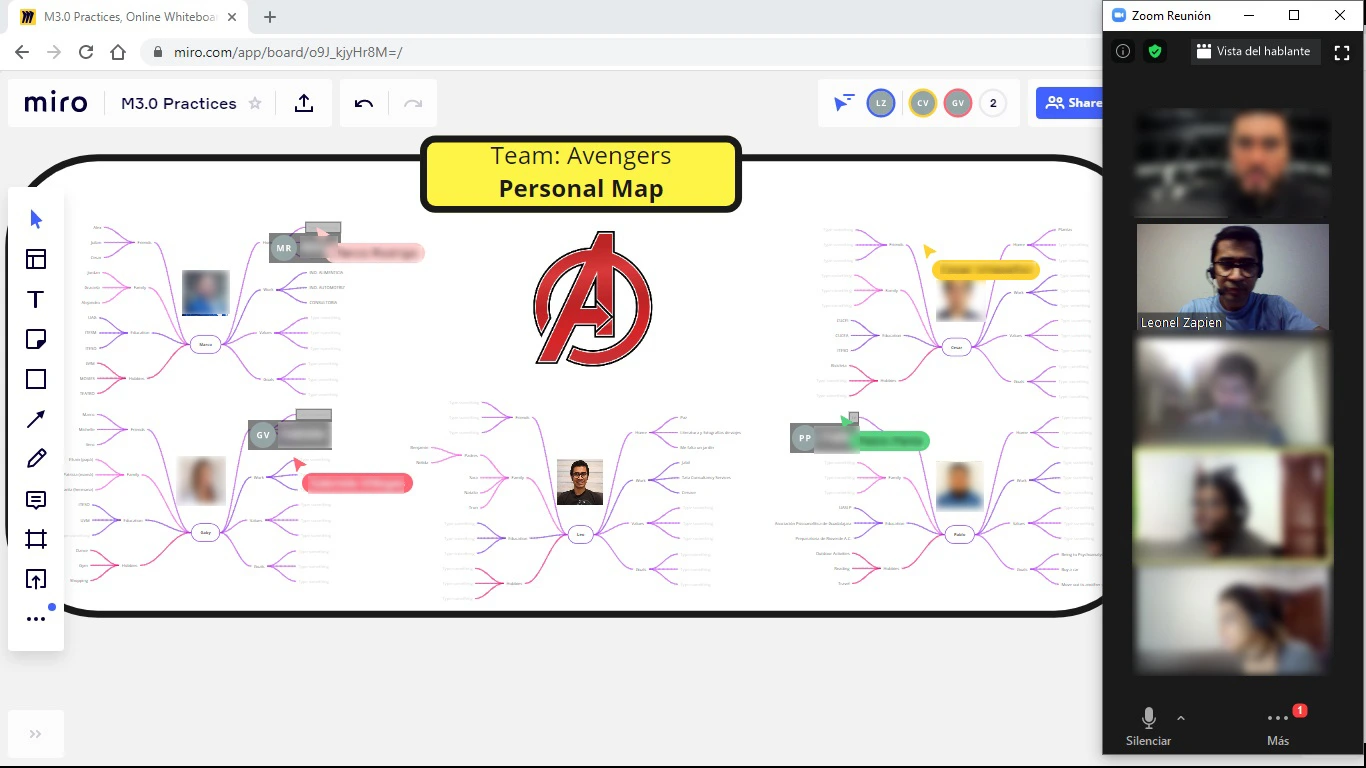The width and height of the screenshot is (1366, 768).
Task: Select the Shape rectangle tool
Action: (x=36, y=379)
